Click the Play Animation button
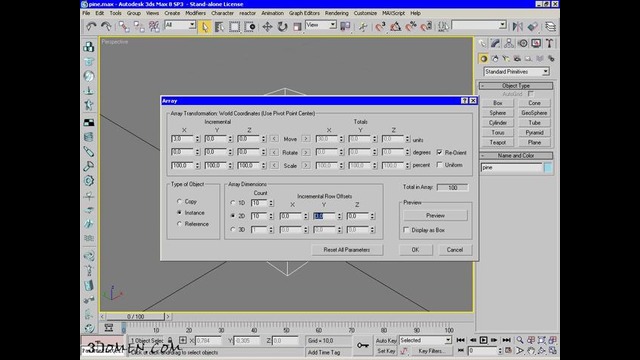The image size is (640, 360). click(483, 340)
